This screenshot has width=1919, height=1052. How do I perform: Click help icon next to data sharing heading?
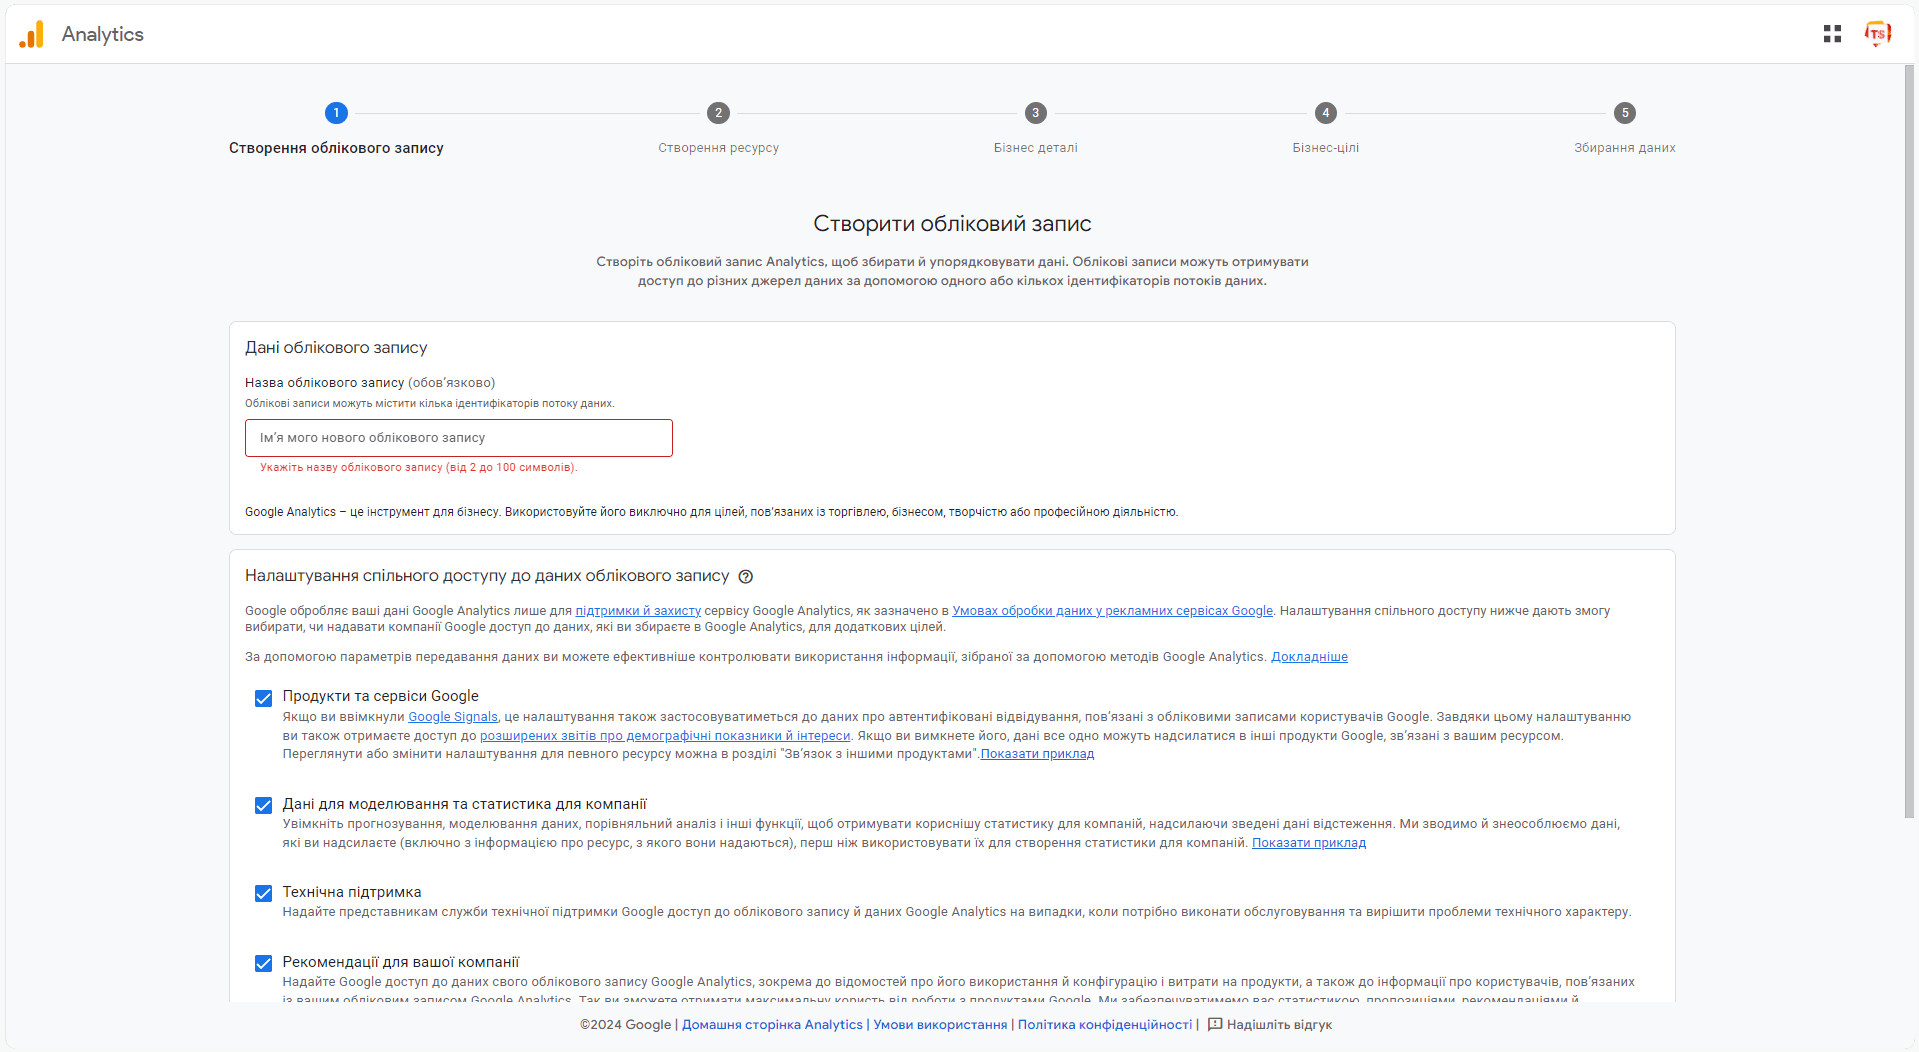pyautogui.click(x=745, y=576)
